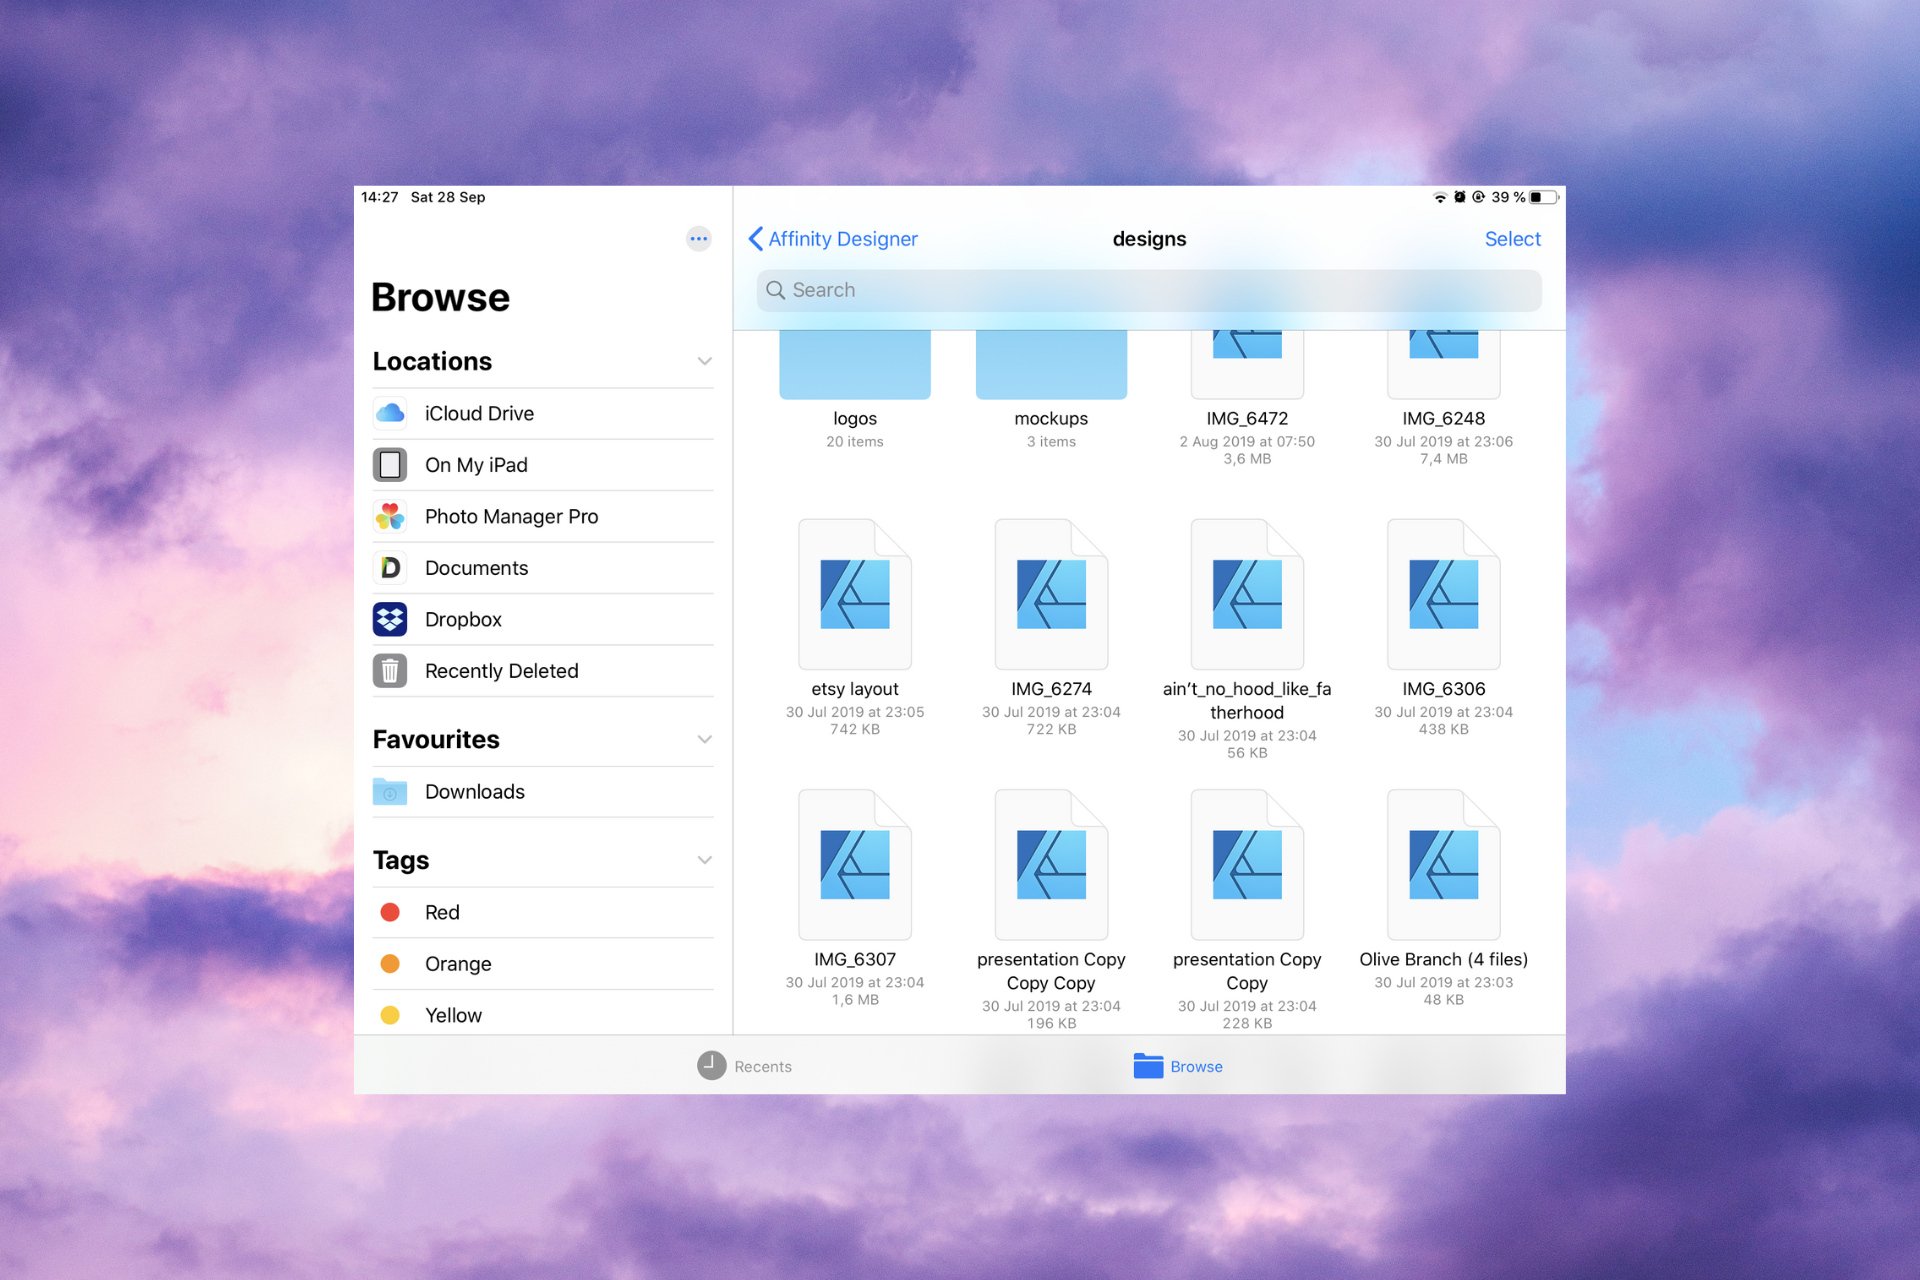
Task: Click the '39 %' battery percentage
Action: pyautogui.click(x=1508, y=197)
